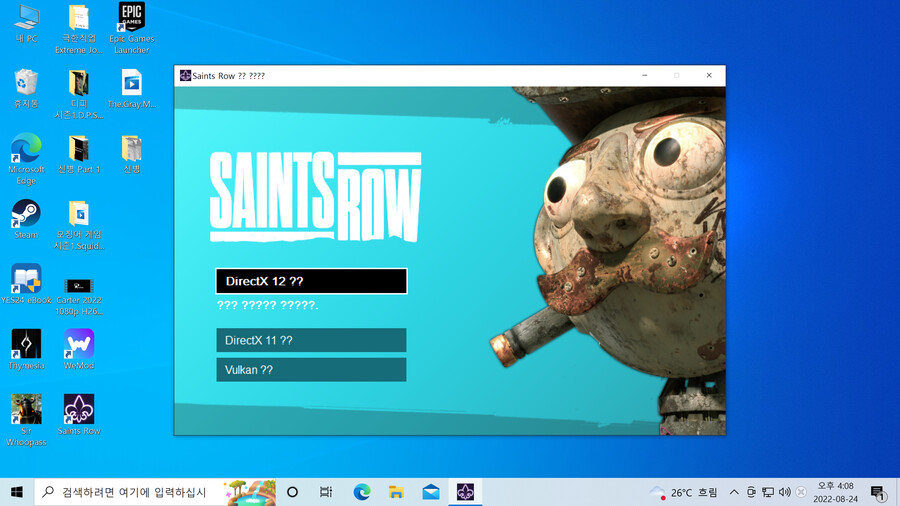This screenshot has width=900, height=506.
Task: Click the Saints Row taskbar icon
Action: [x=465, y=492]
